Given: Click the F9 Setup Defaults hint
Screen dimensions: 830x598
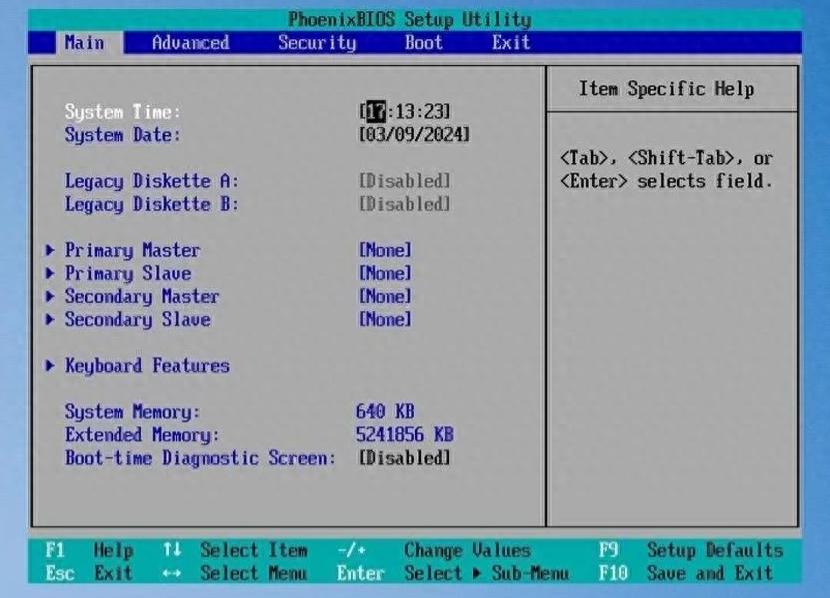Looking at the screenshot, I should [691, 550].
